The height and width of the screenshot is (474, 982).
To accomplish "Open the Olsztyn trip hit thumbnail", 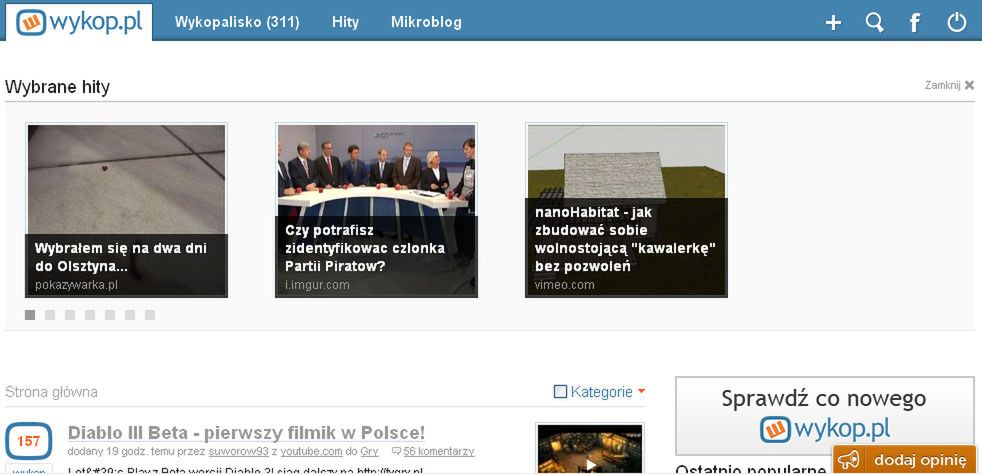I will [127, 210].
